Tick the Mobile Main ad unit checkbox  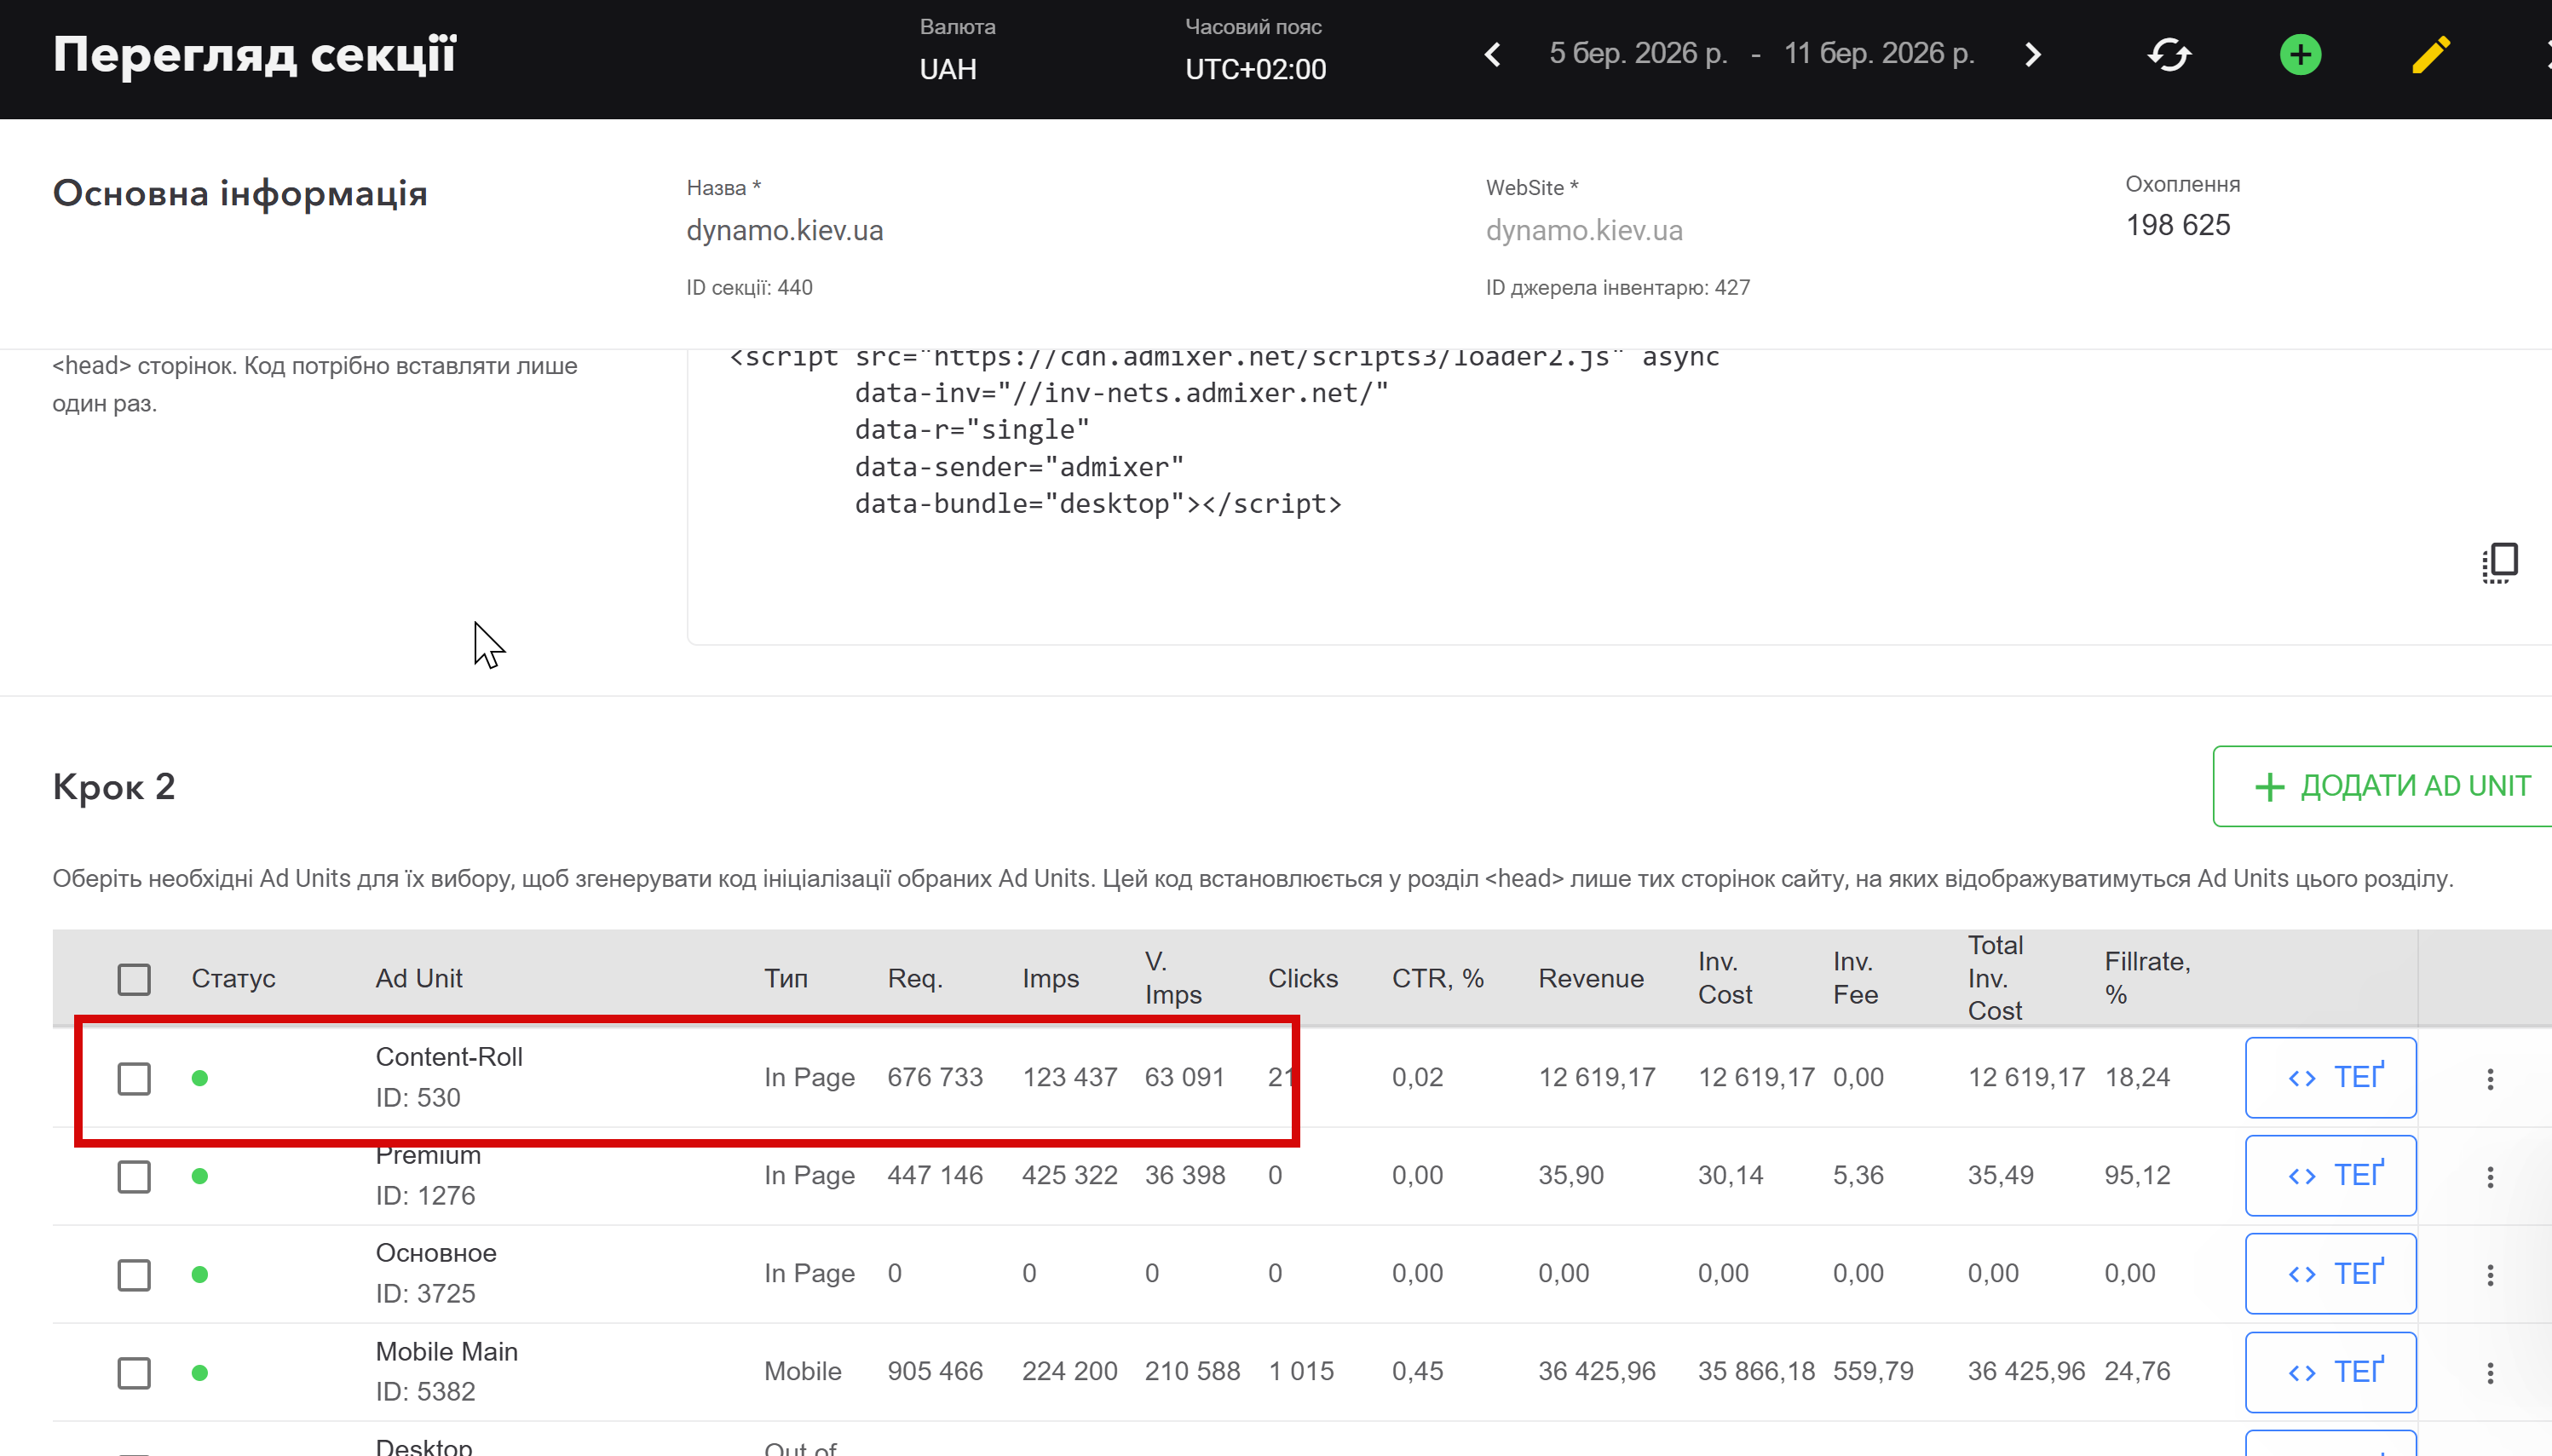coord(134,1372)
